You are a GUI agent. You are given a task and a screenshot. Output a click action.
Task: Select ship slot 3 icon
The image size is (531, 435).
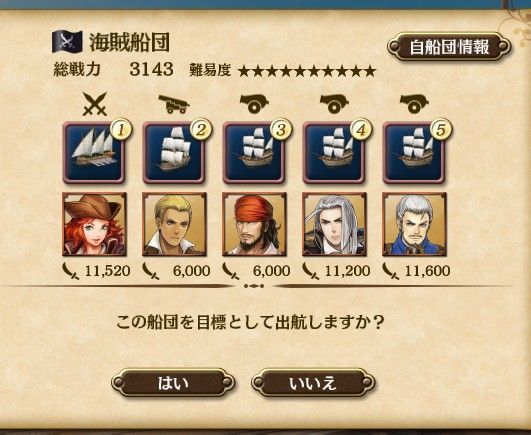pyautogui.click(x=254, y=153)
